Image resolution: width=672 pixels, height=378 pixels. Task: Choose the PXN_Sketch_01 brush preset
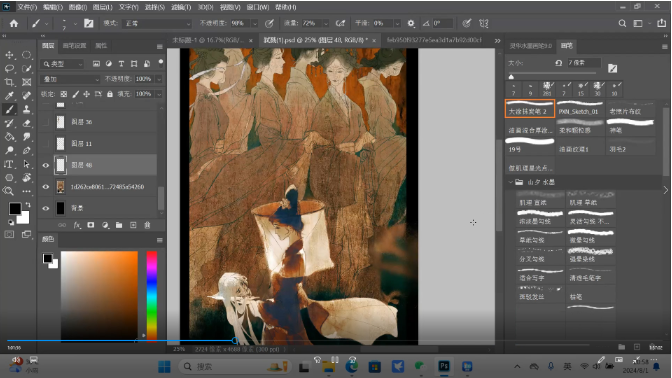coord(580,108)
